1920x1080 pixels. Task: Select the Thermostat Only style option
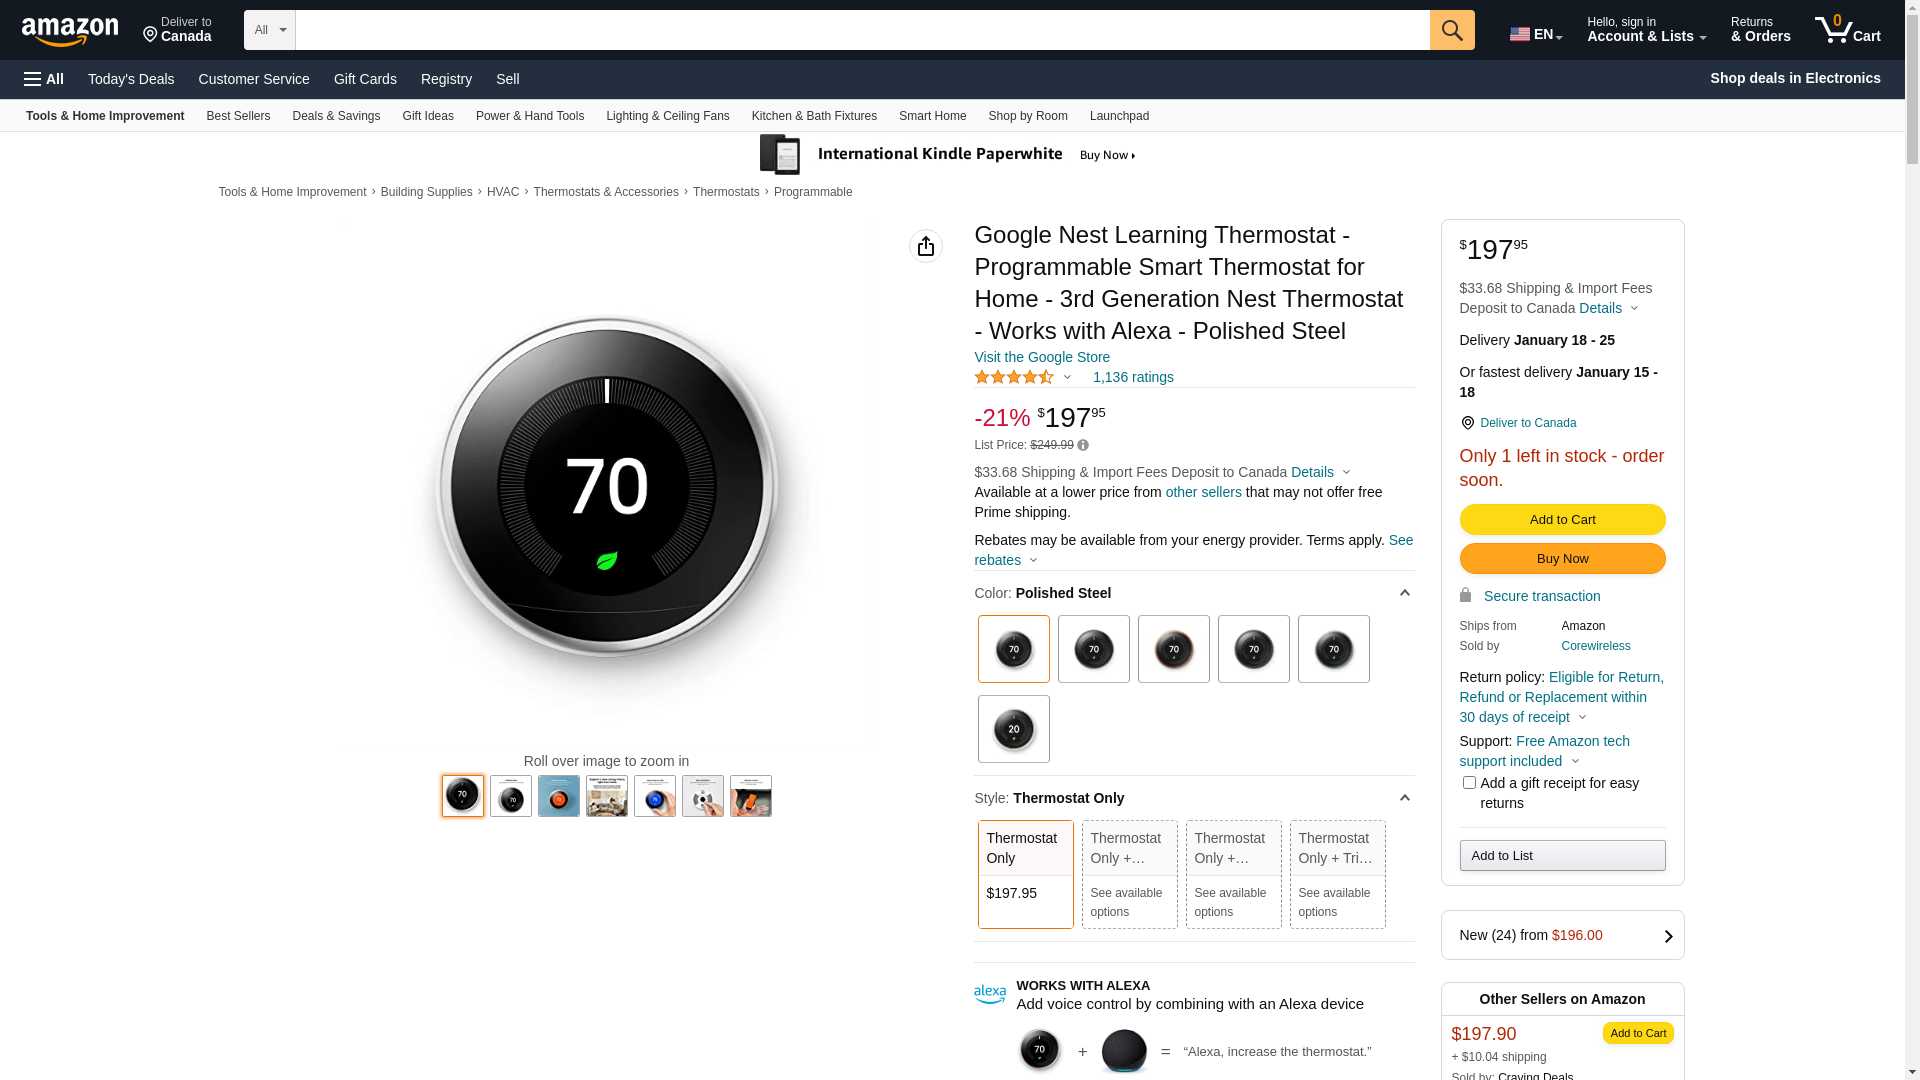[1025, 874]
